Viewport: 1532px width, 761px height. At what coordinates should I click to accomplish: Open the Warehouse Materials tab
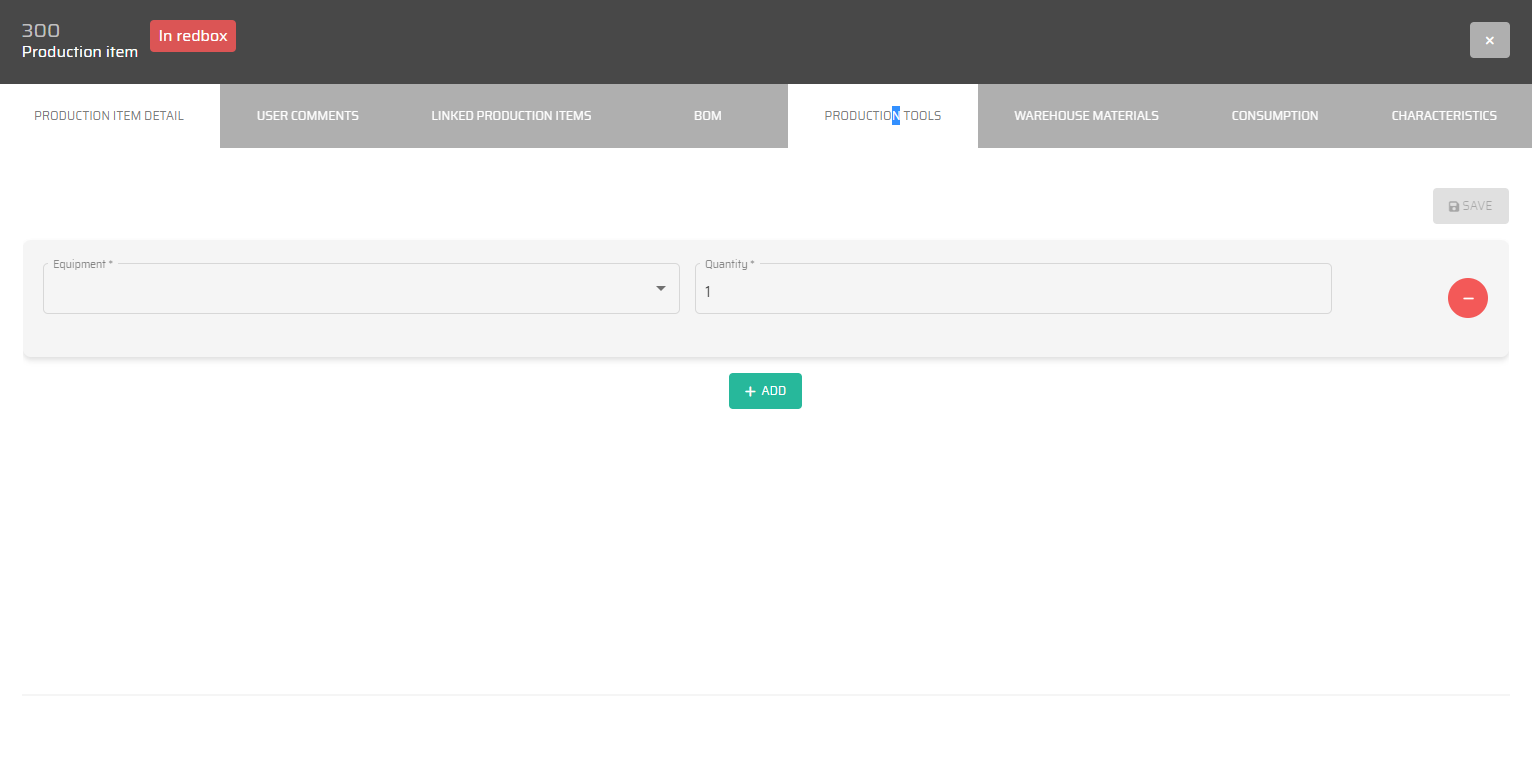(x=1086, y=116)
